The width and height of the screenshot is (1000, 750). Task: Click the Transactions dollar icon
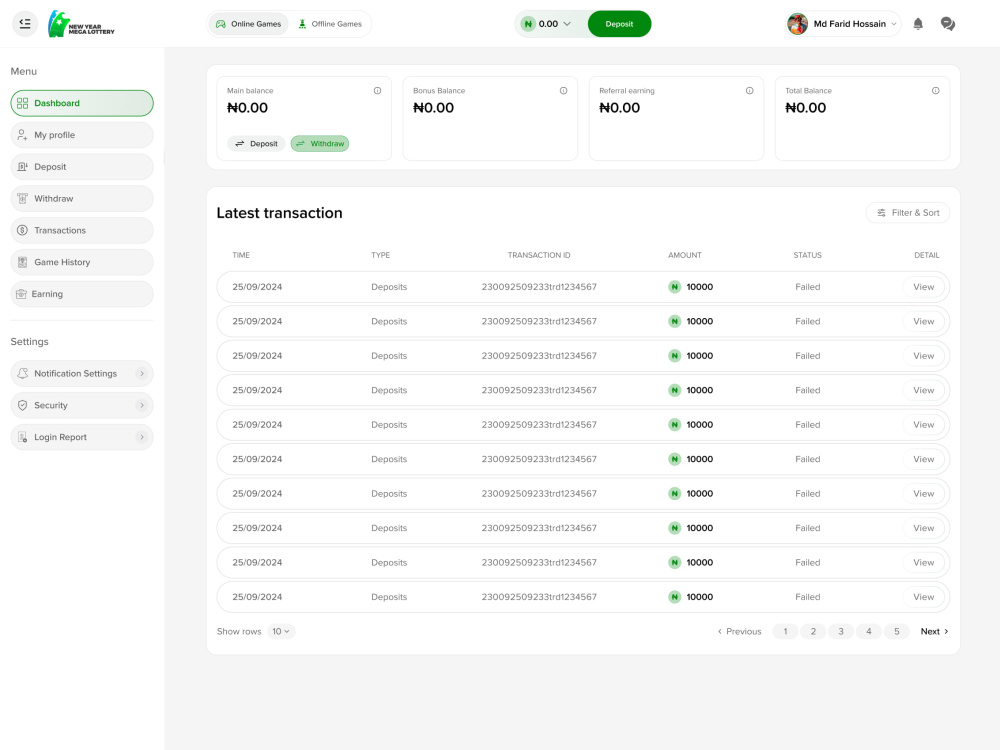pyautogui.click(x=22, y=230)
